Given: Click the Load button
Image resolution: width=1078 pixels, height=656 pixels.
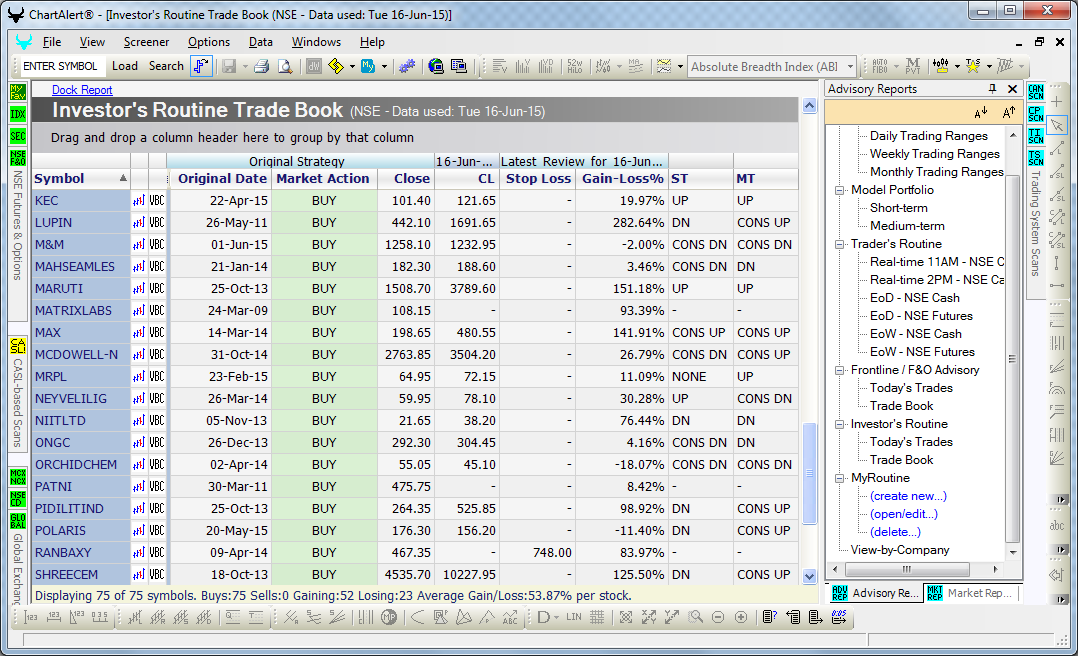Looking at the screenshot, I should pyautogui.click(x=124, y=66).
